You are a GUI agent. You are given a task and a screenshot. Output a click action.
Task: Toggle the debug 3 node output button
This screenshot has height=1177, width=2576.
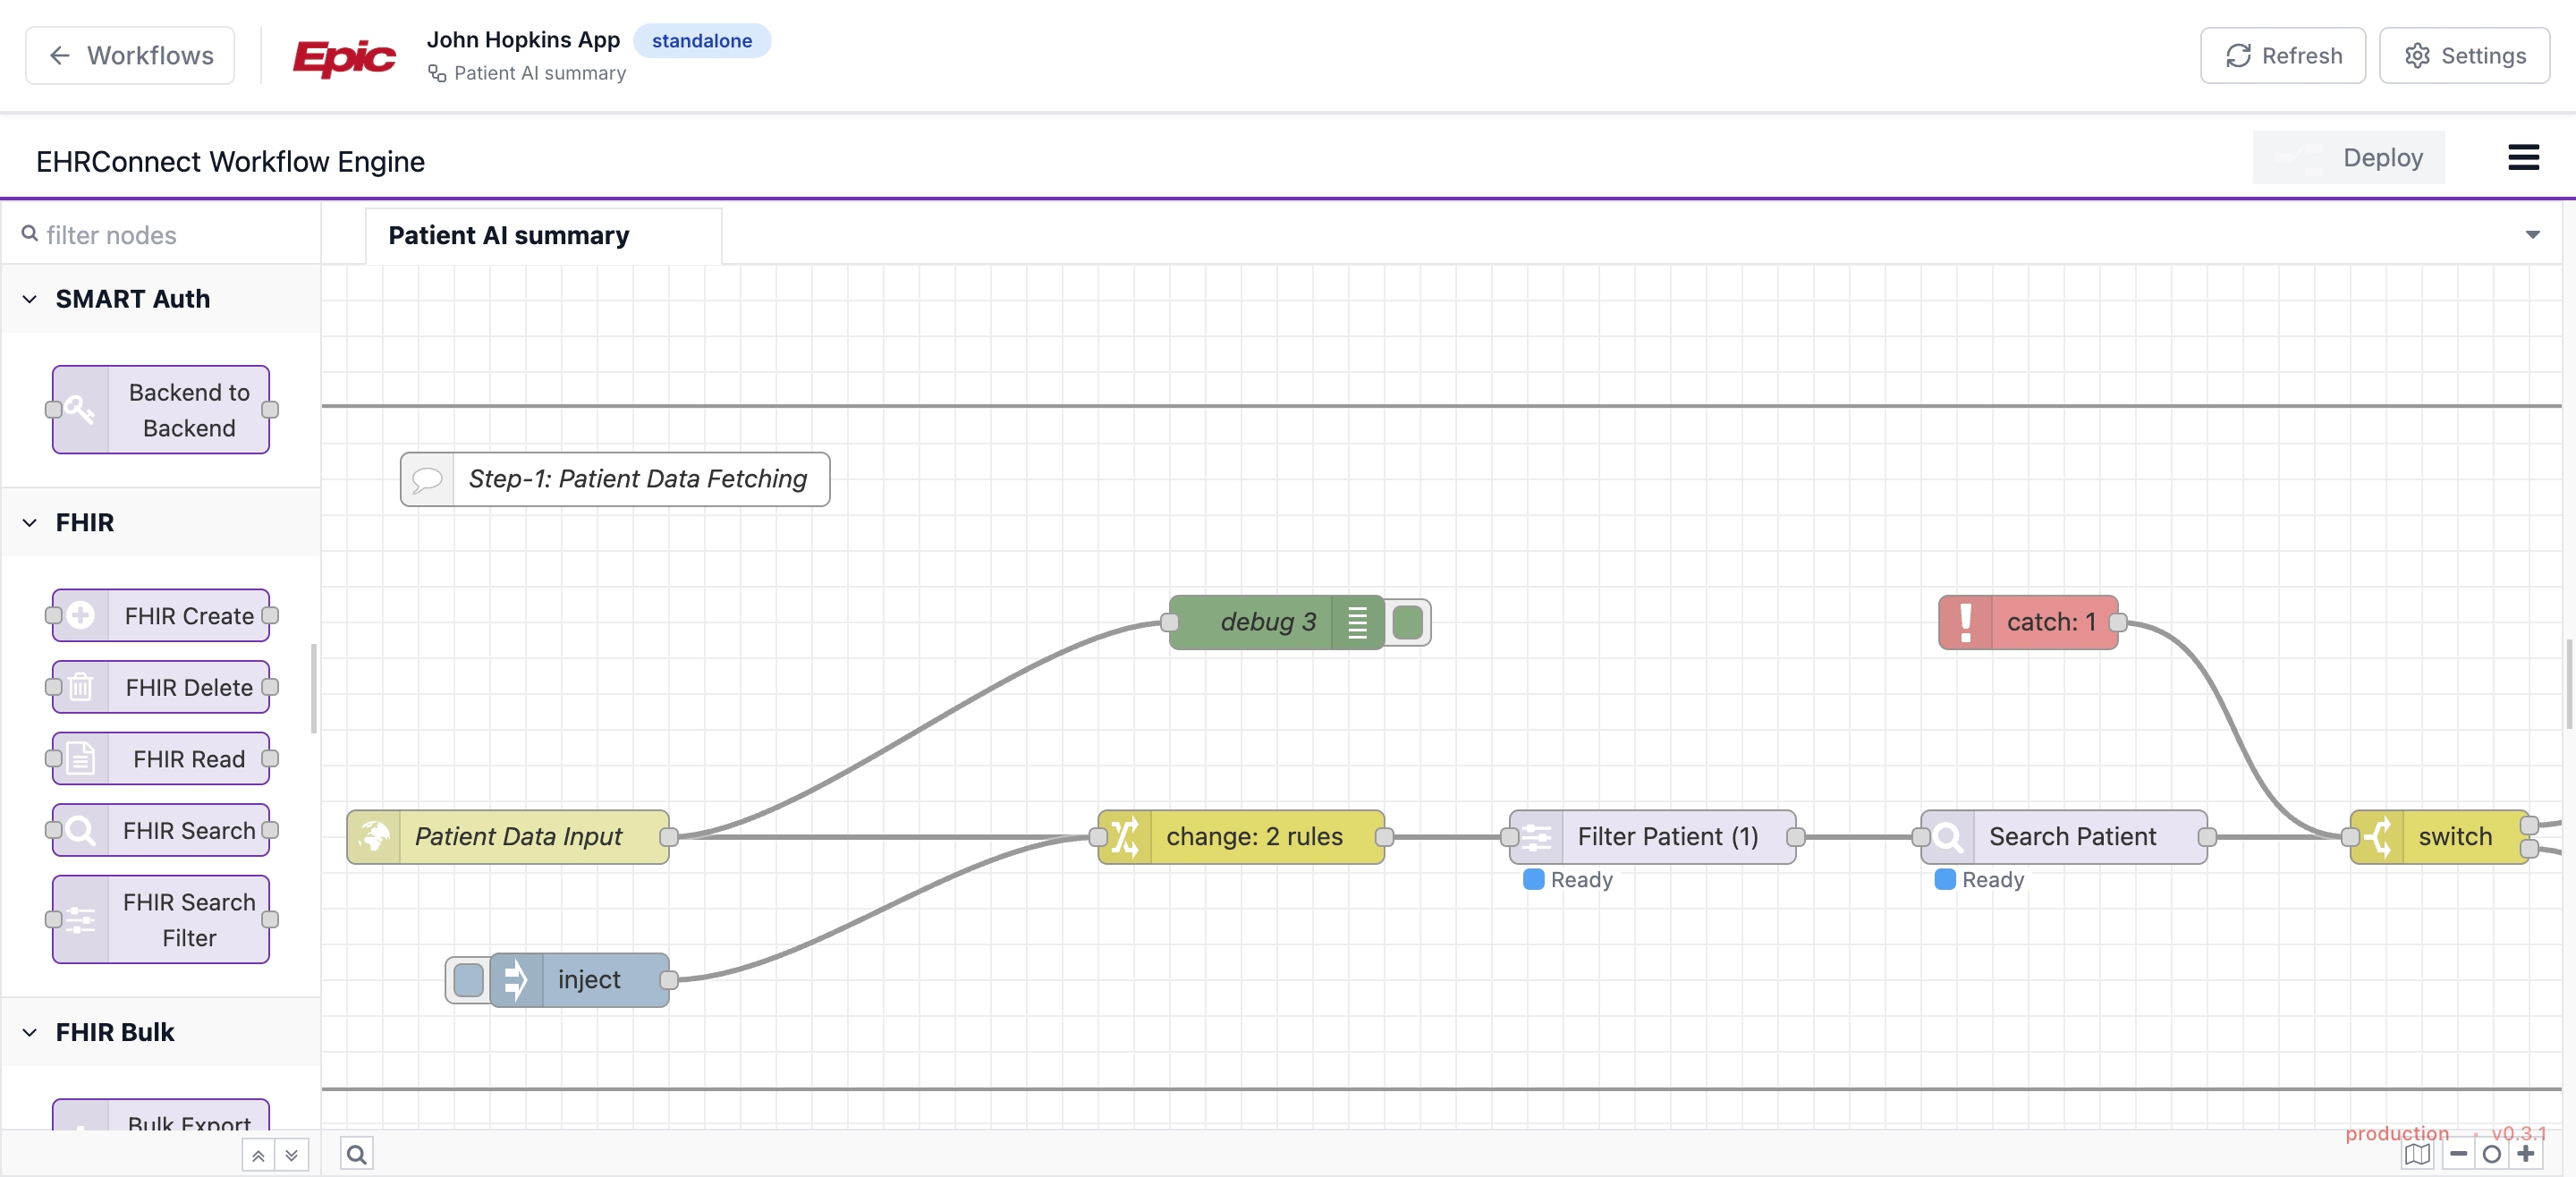(1407, 622)
